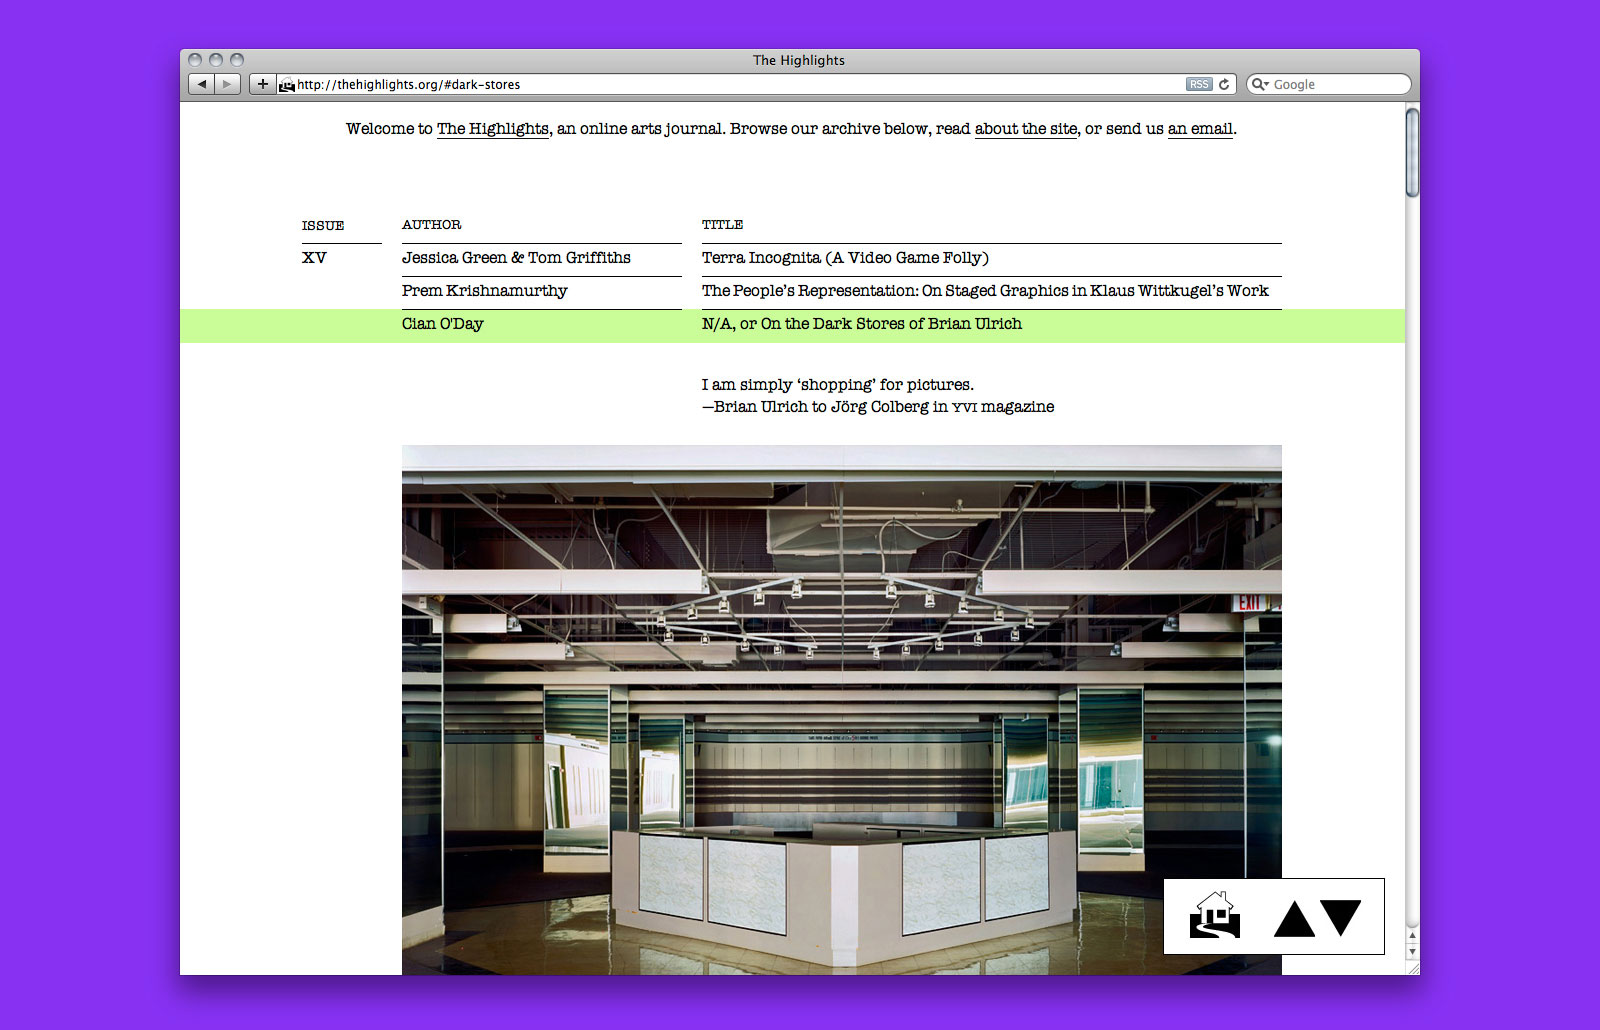Click the down triangle navigation arrow
The height and width of the screenshot is (1030, 1600).
tap(1341, 915)
